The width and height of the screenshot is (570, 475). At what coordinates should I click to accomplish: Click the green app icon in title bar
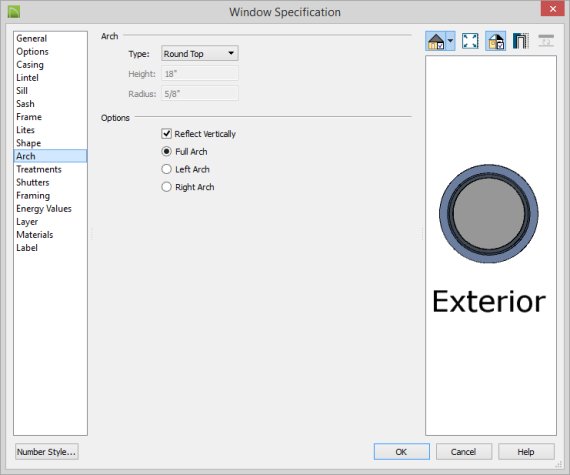[x=14, y=12]
